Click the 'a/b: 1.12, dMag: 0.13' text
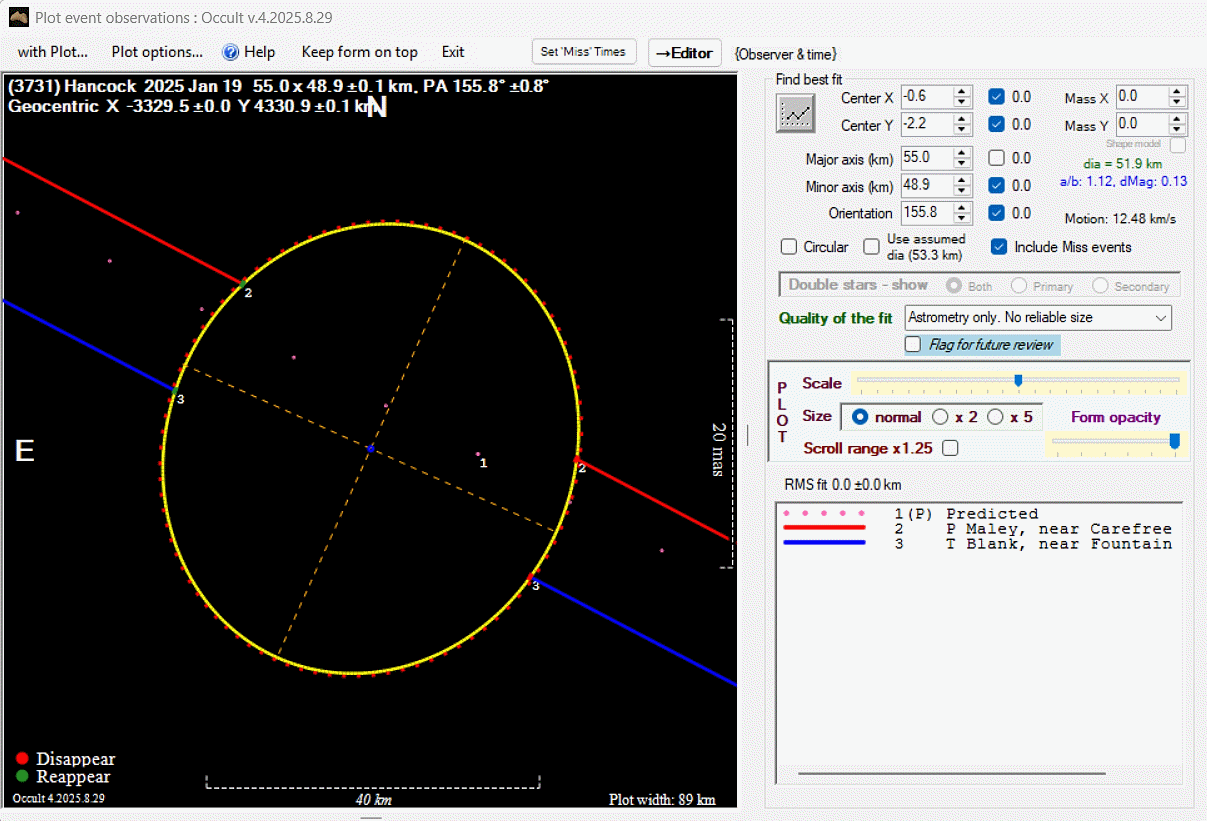1207x821 pixels. [x=1123, y=182]
